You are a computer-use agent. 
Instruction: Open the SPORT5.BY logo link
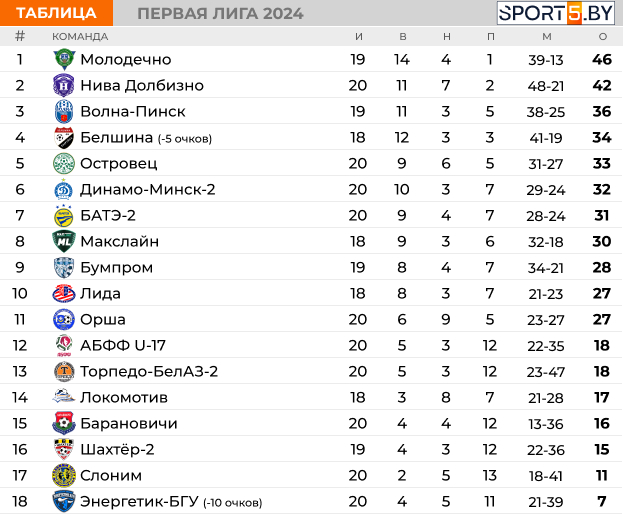pyautogui.click(x=556, y=13)
